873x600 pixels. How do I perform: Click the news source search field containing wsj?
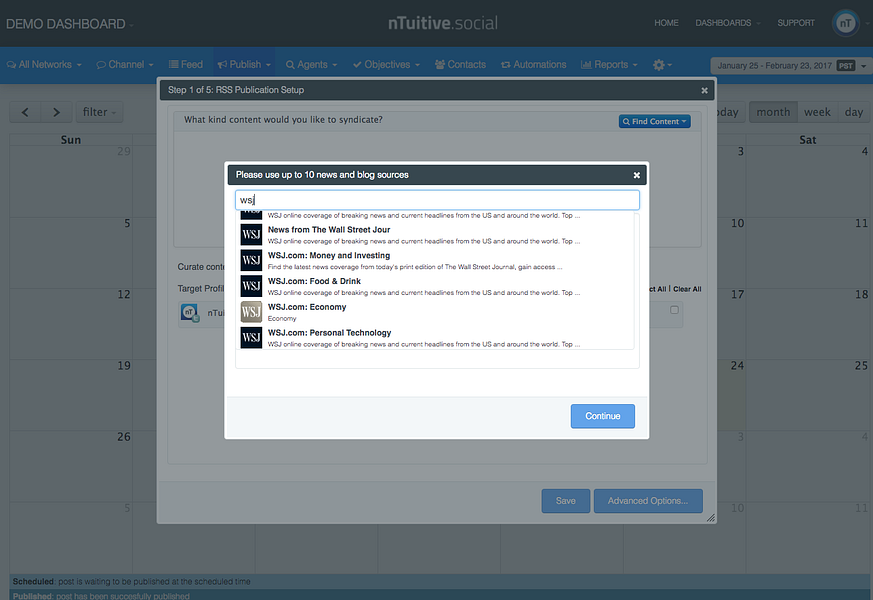coord(437,199)
